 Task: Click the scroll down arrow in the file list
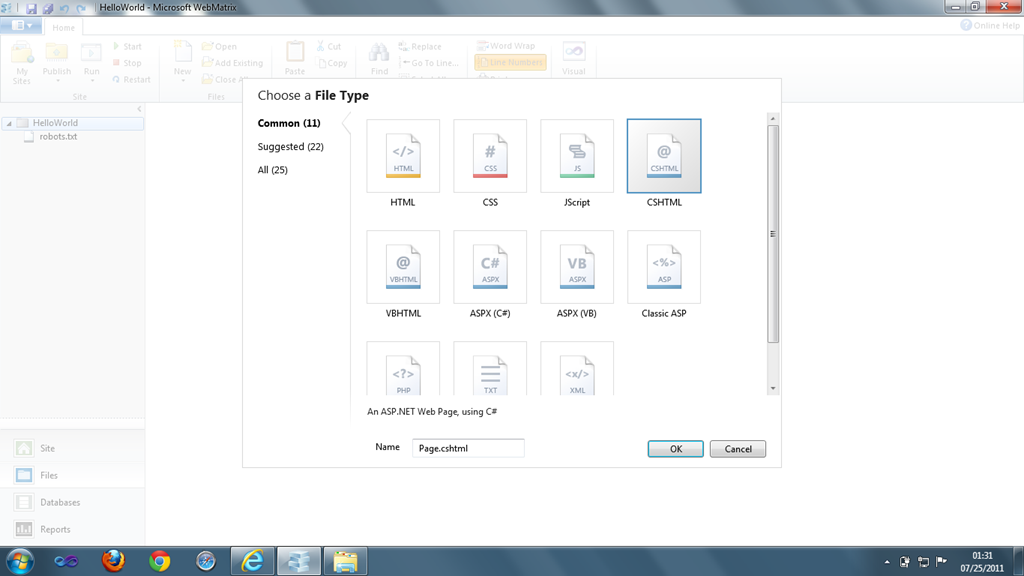tap(773, 389)
